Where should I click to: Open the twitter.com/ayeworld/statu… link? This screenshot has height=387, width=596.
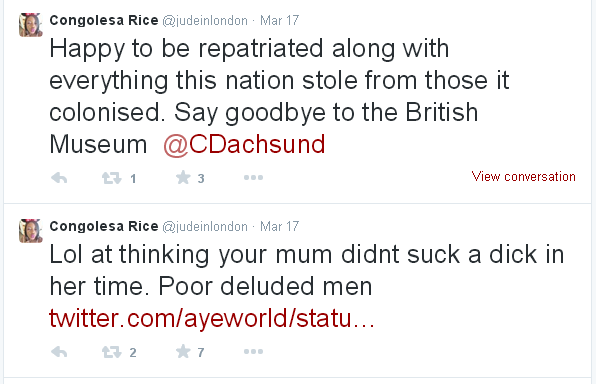tap(212, 318)
